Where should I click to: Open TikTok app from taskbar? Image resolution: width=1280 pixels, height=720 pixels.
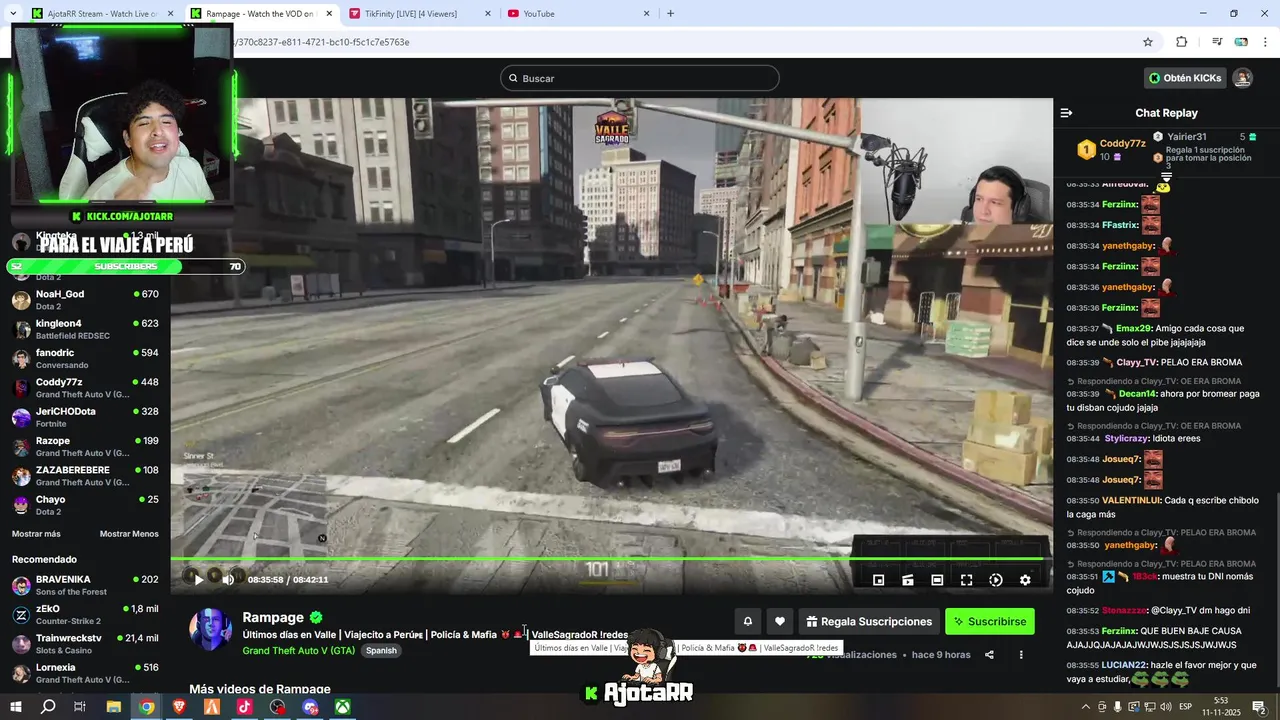click(244, 707)
